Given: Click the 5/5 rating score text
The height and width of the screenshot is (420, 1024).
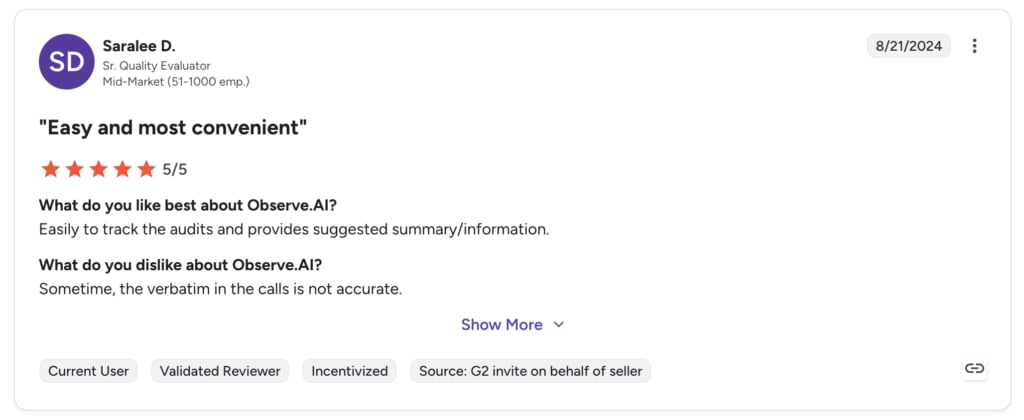Looking at the screenshot, I should click(x=175, y=170).
